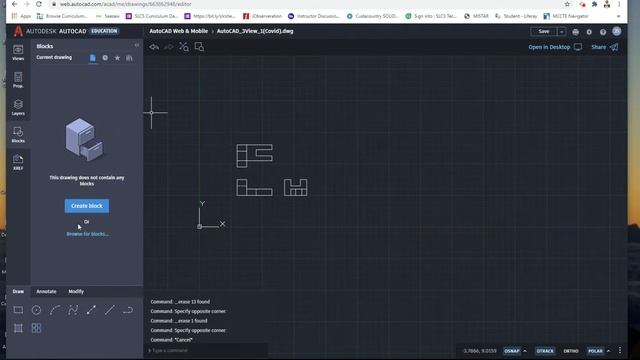This screenshot has height=360, width=640.
Task: Expand POLAR options arrow
Action: [609, 351]
